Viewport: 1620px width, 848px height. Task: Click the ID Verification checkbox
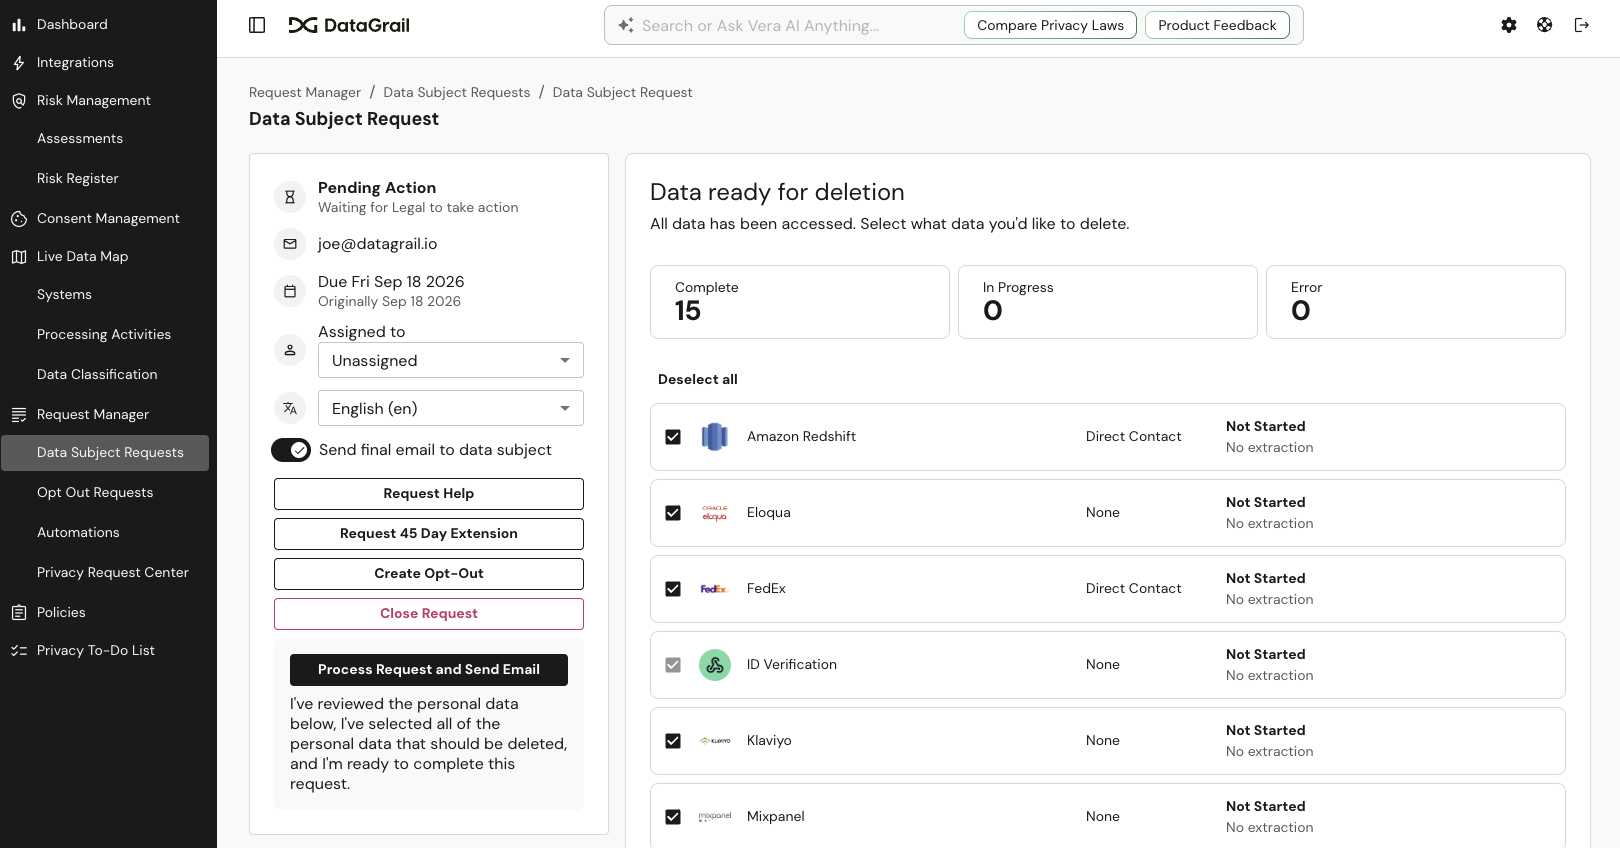(673, 665)
